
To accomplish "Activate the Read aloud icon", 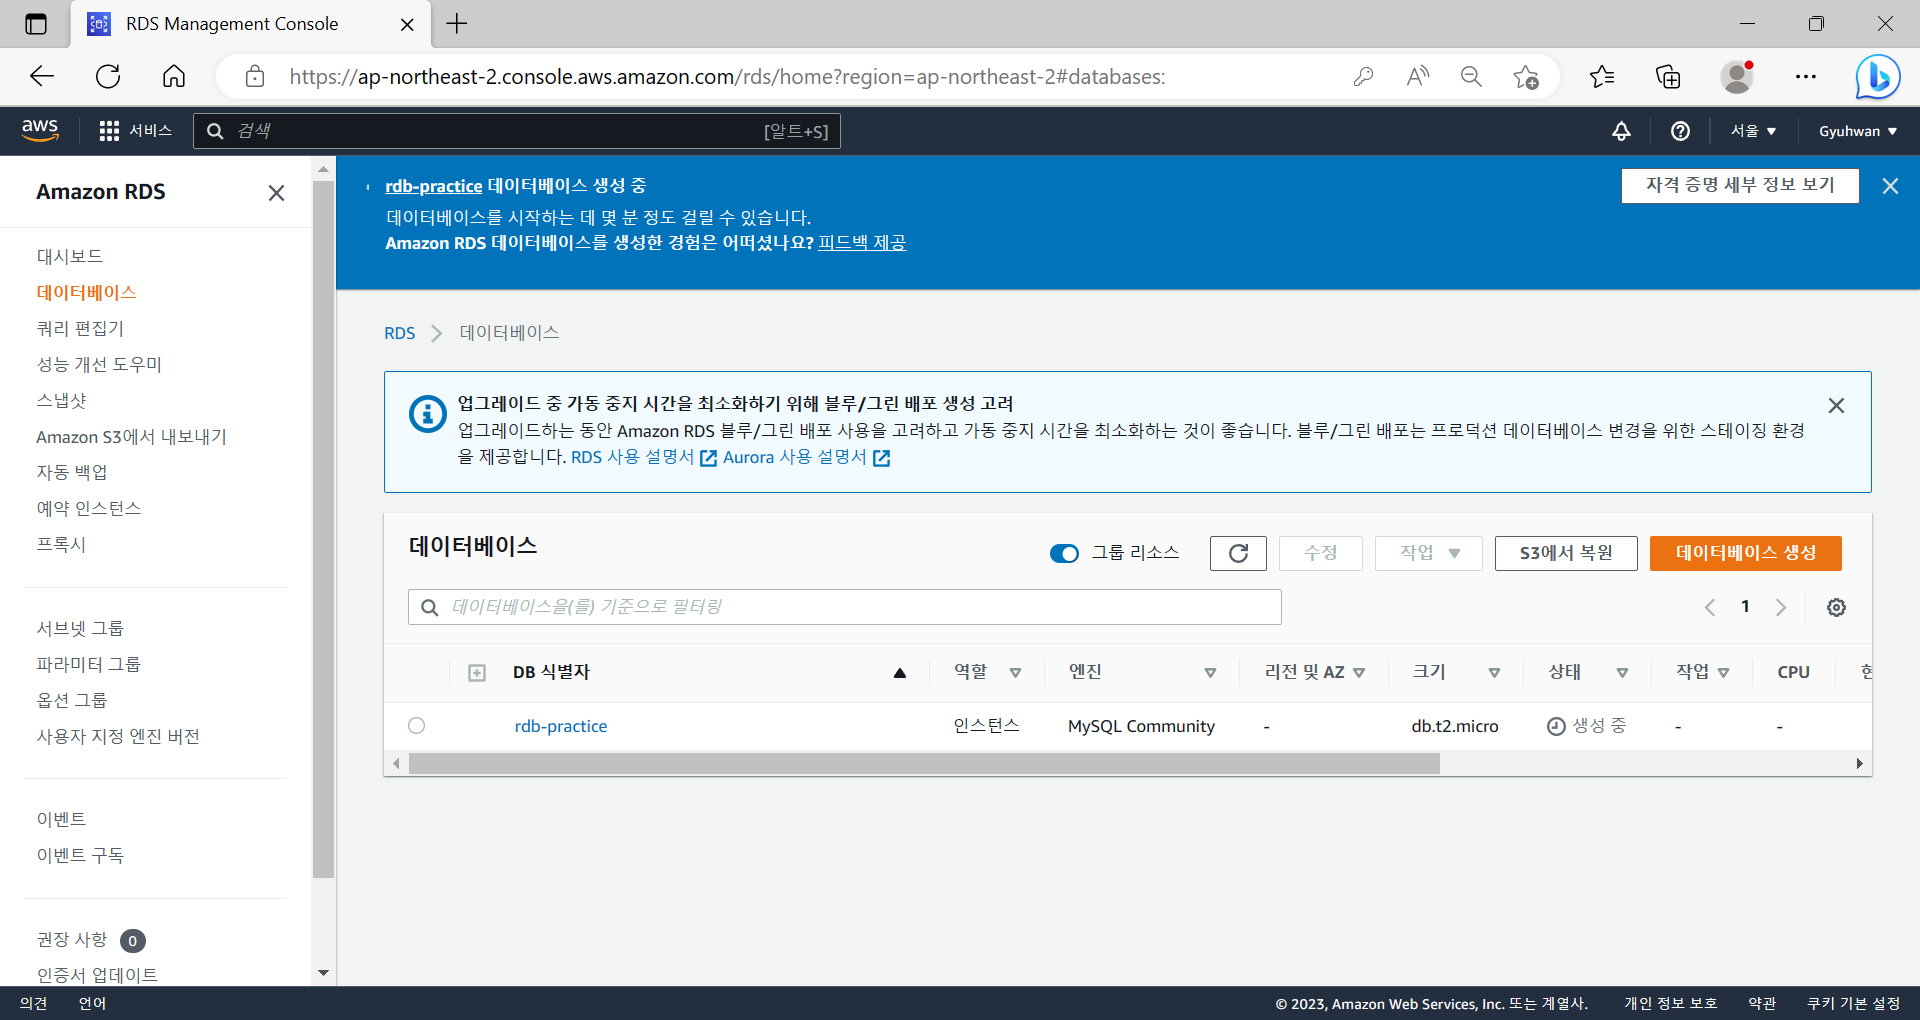I will (x=1418, y=76).
